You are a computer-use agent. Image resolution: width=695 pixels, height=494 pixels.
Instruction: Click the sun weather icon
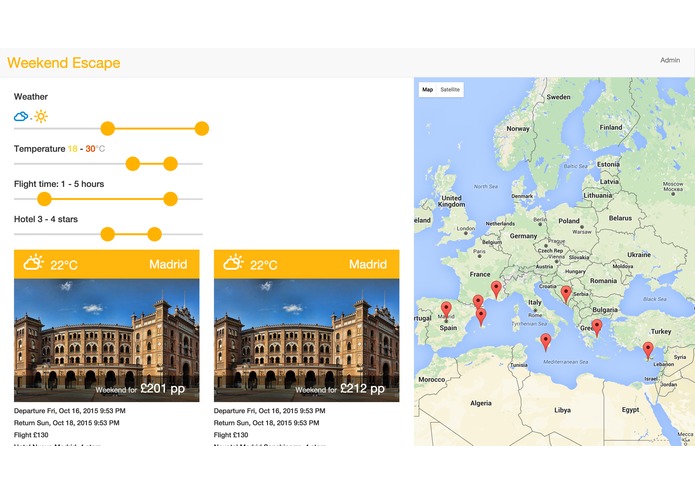coord(41,116)
